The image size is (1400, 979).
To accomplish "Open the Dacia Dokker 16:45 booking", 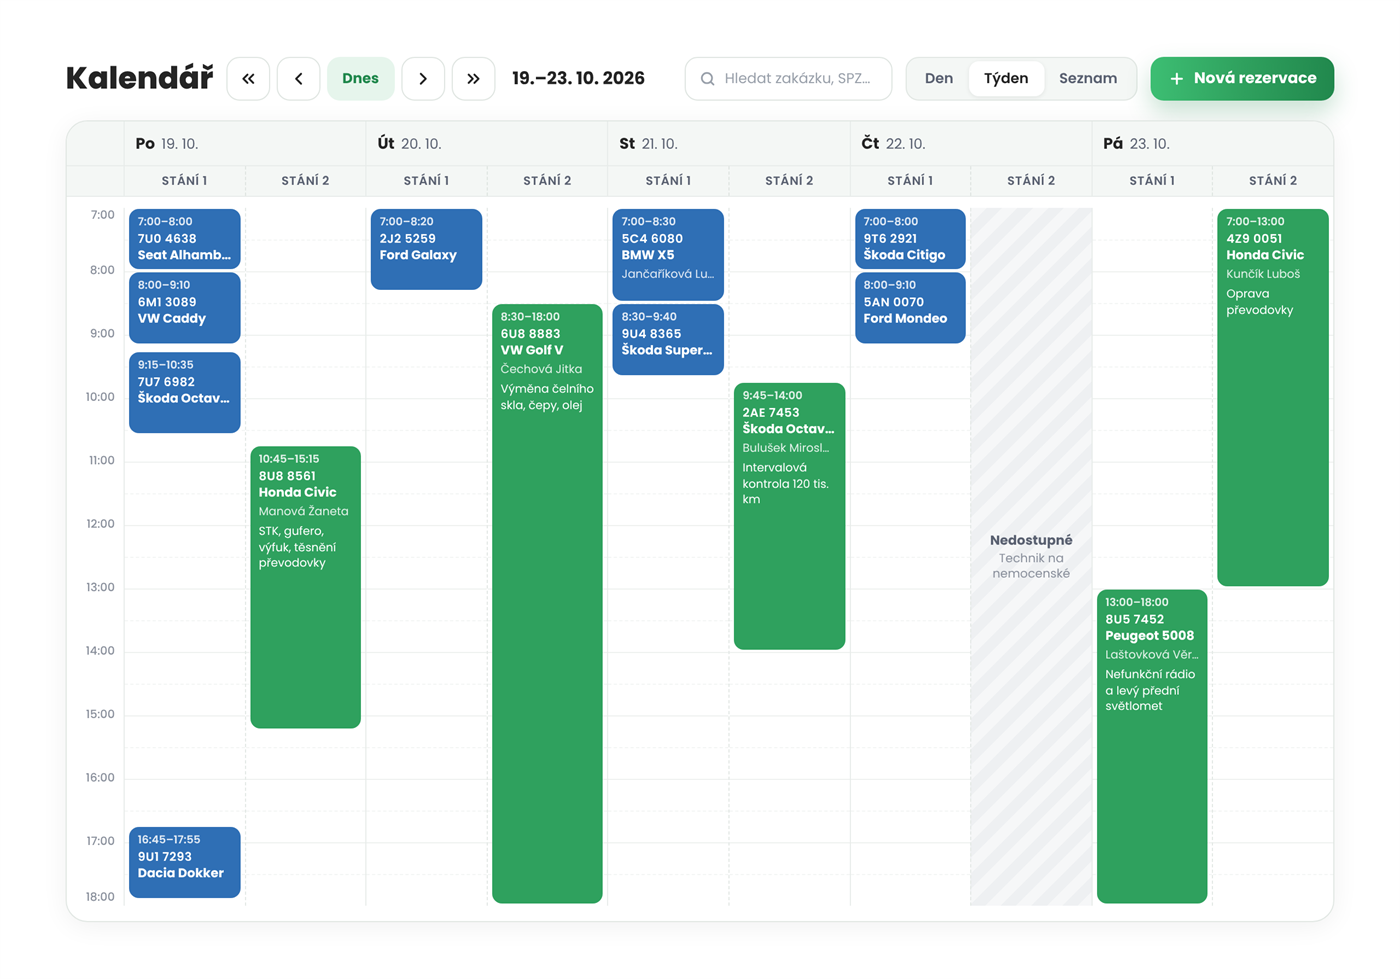I will (185, 862).
